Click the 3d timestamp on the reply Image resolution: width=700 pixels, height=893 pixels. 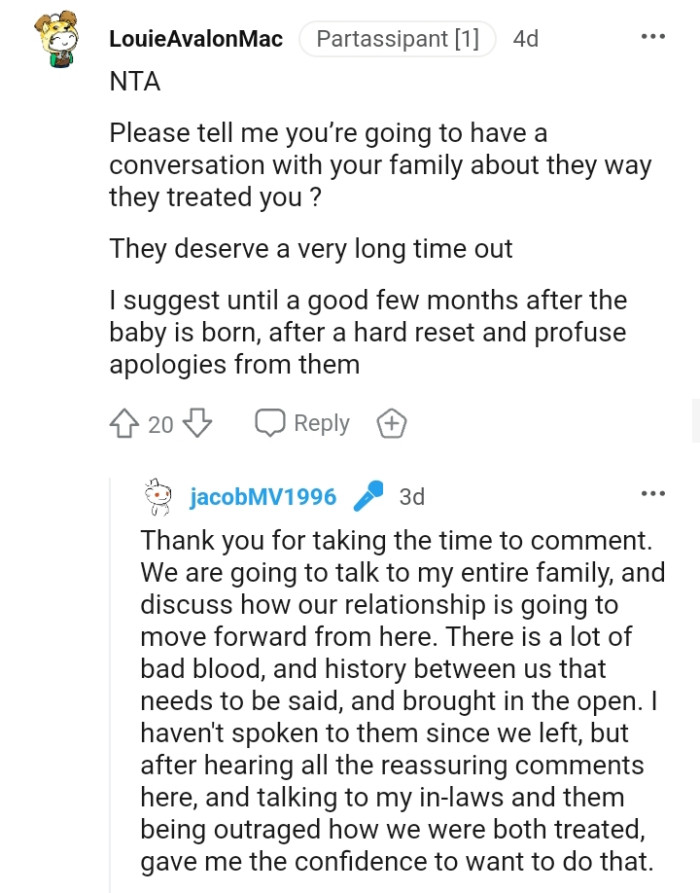(x=412, y=494)
